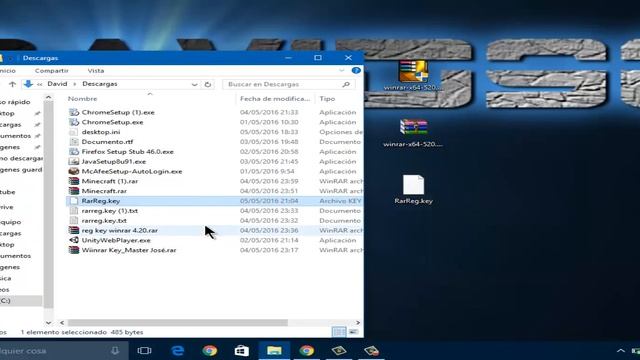Open the Chrome taskbar icon beside the Edge icon

pyautogui.click(x=210, y=351)
